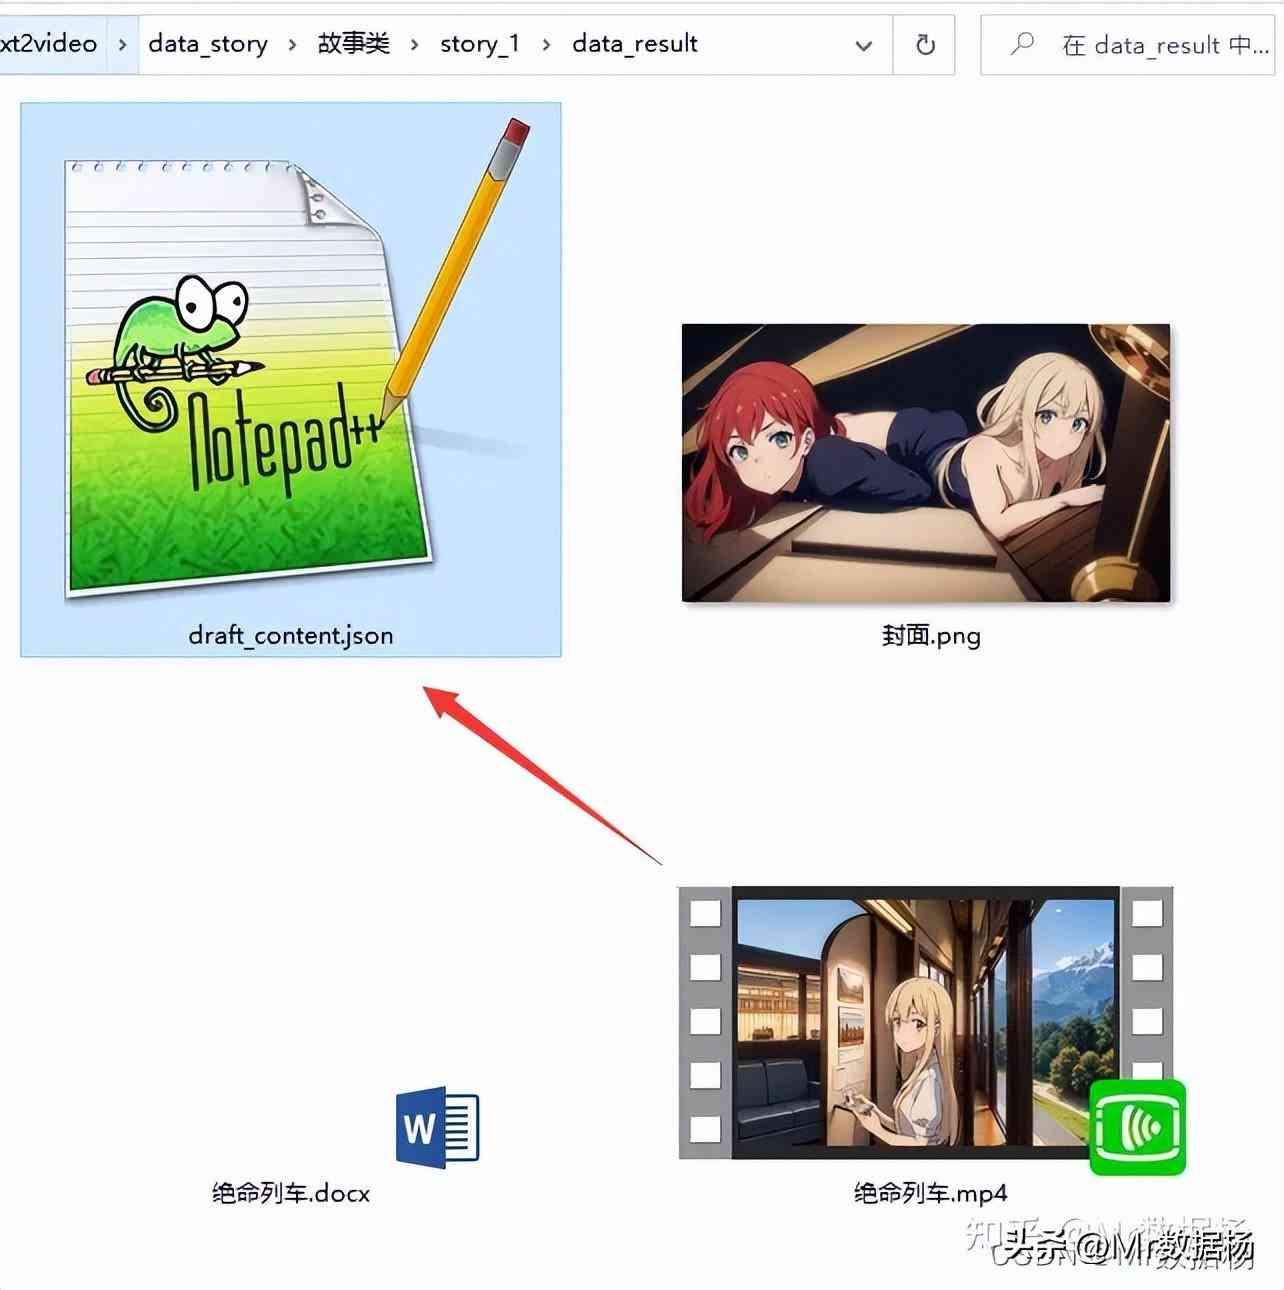Go to data_story in the address bar

[208, 44]
